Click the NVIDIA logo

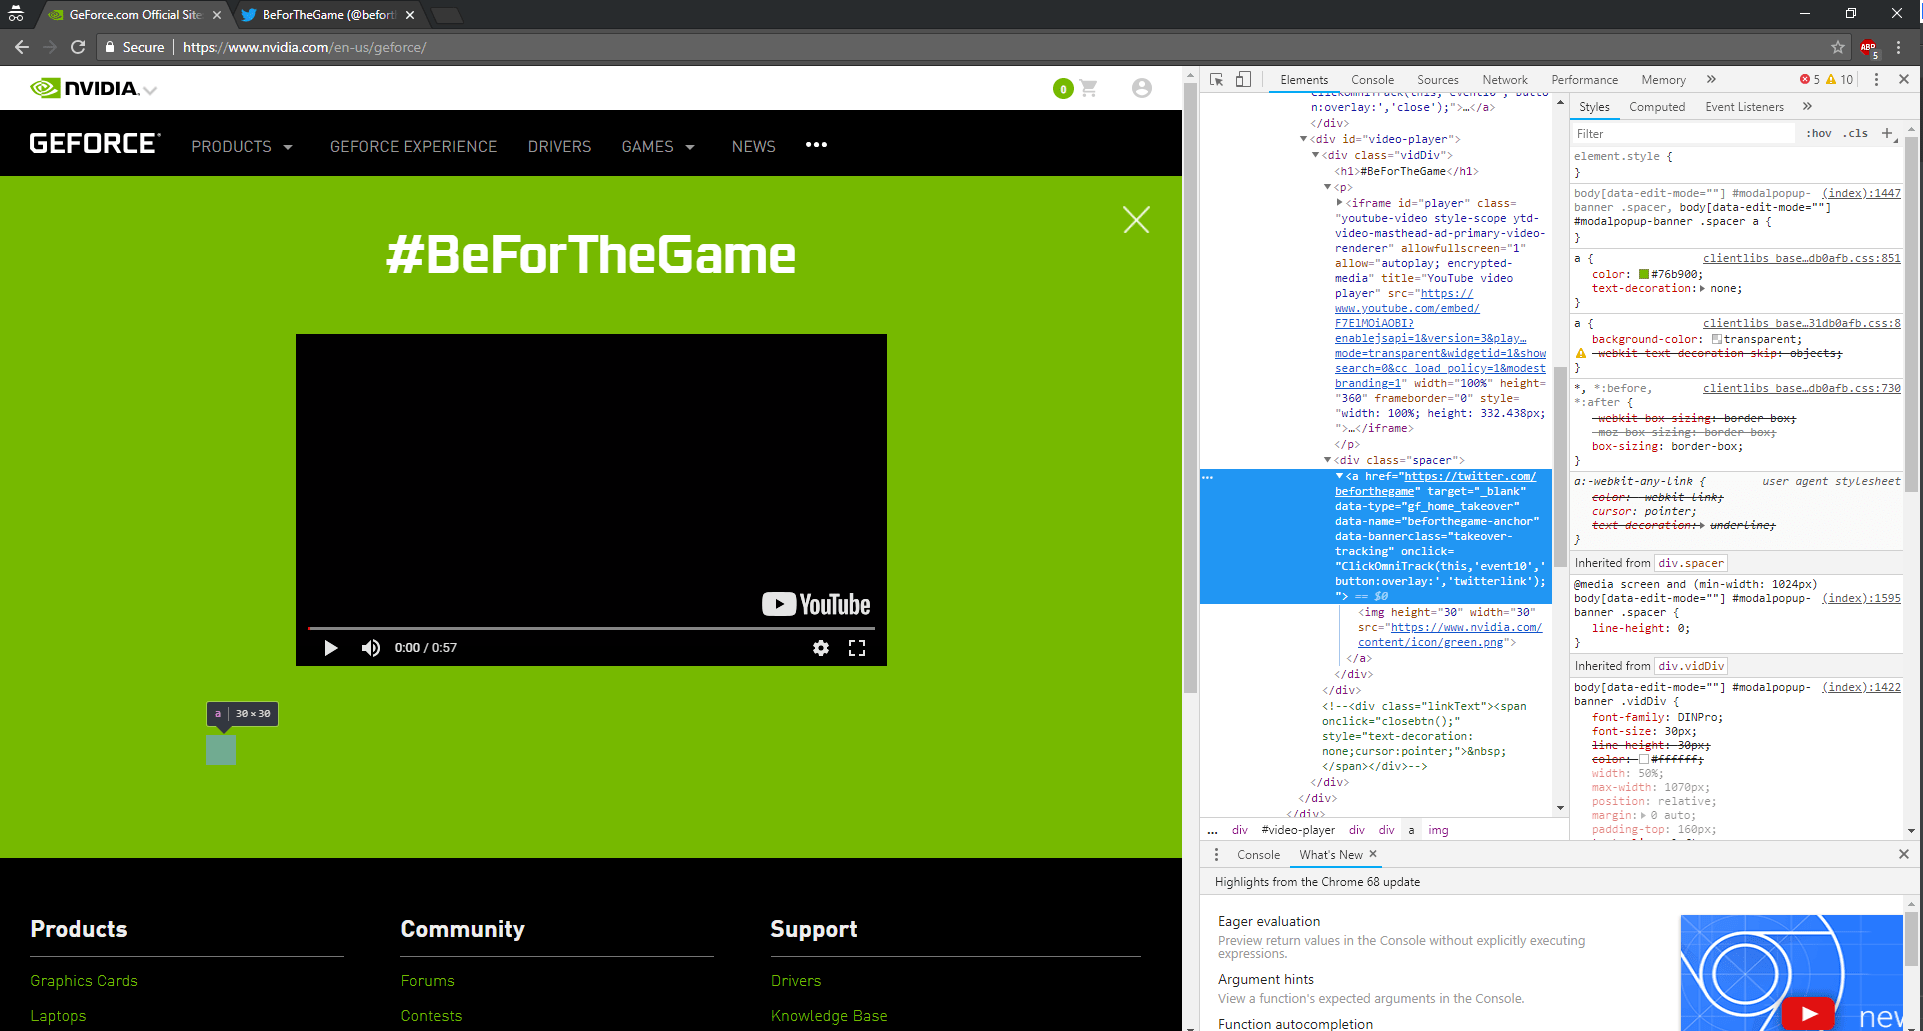point(84,88)
